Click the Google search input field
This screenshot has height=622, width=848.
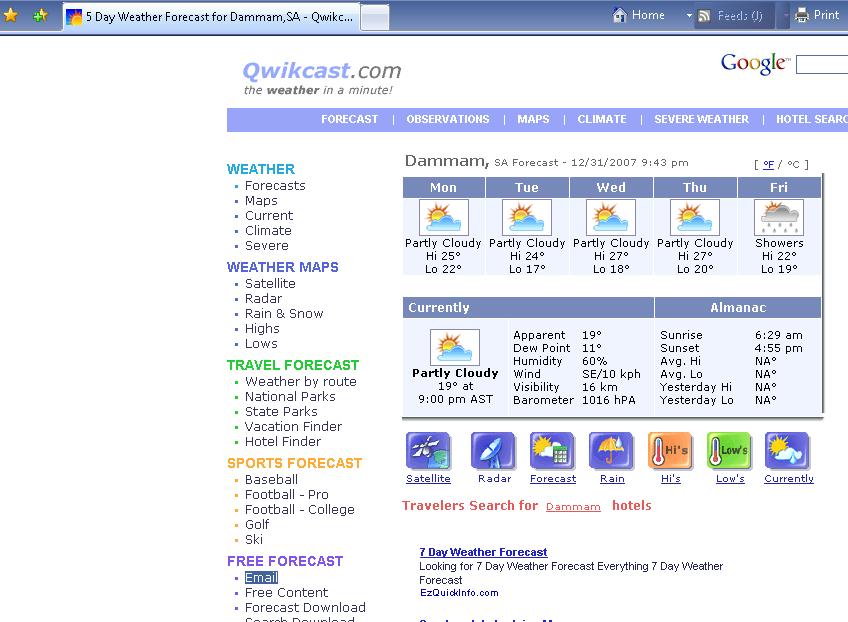point(822,64)
